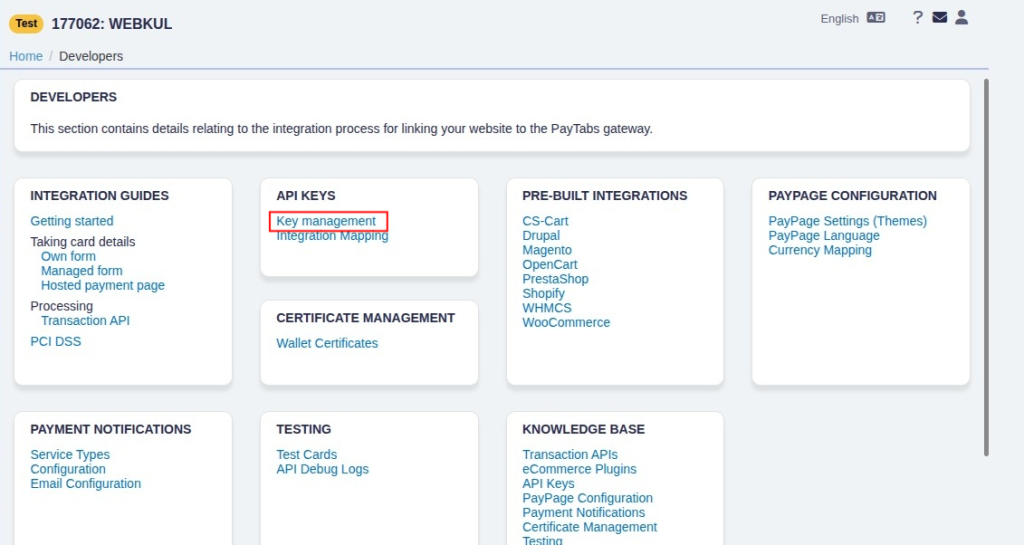This screenshot has width=1024, height=545.
Task: Open Knowledge Base Certificate Management link
Action: 590,527
